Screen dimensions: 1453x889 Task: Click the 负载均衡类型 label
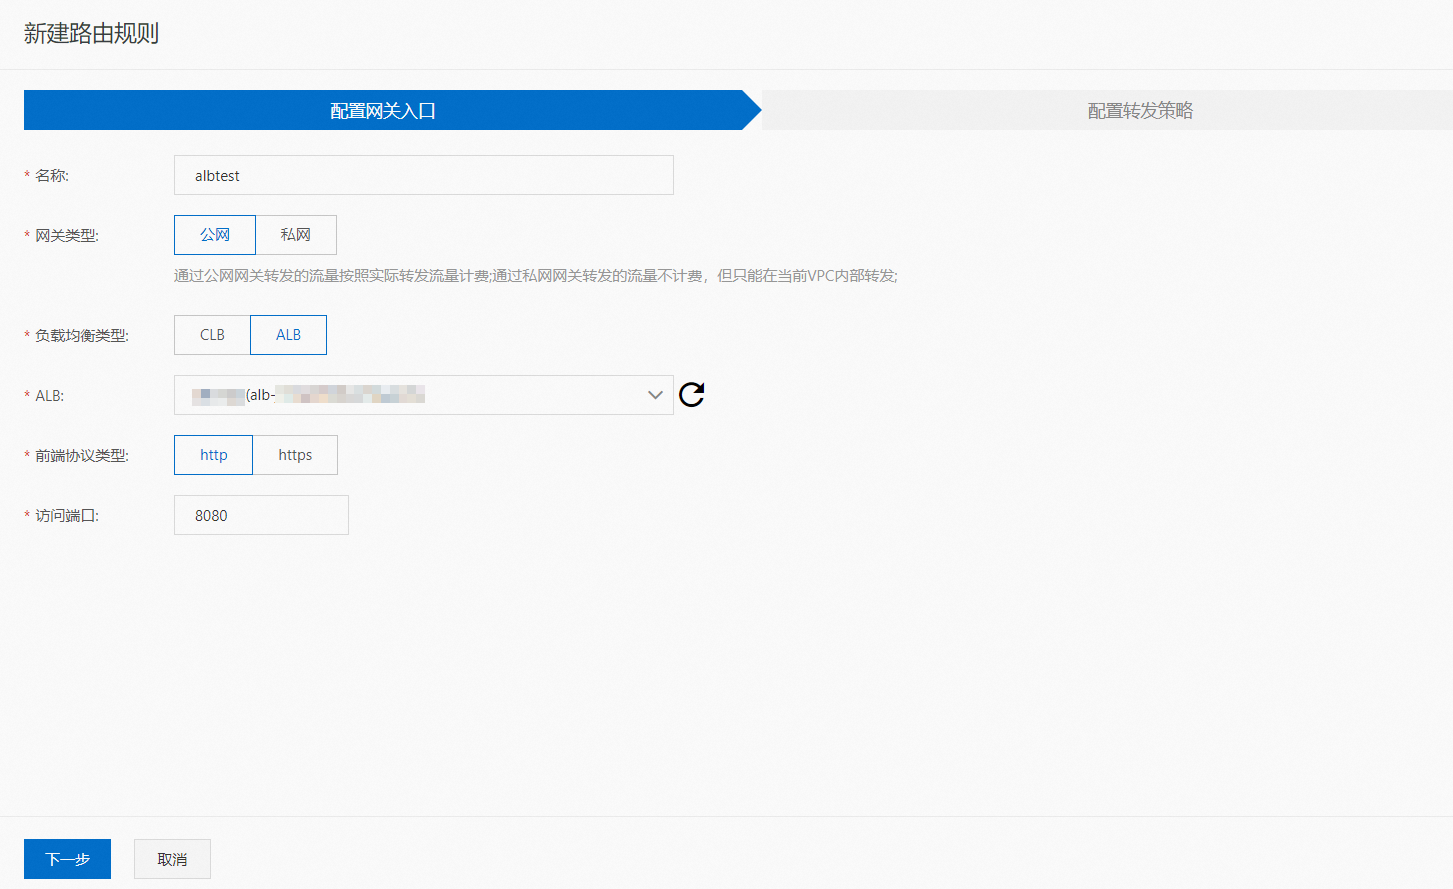82,336
